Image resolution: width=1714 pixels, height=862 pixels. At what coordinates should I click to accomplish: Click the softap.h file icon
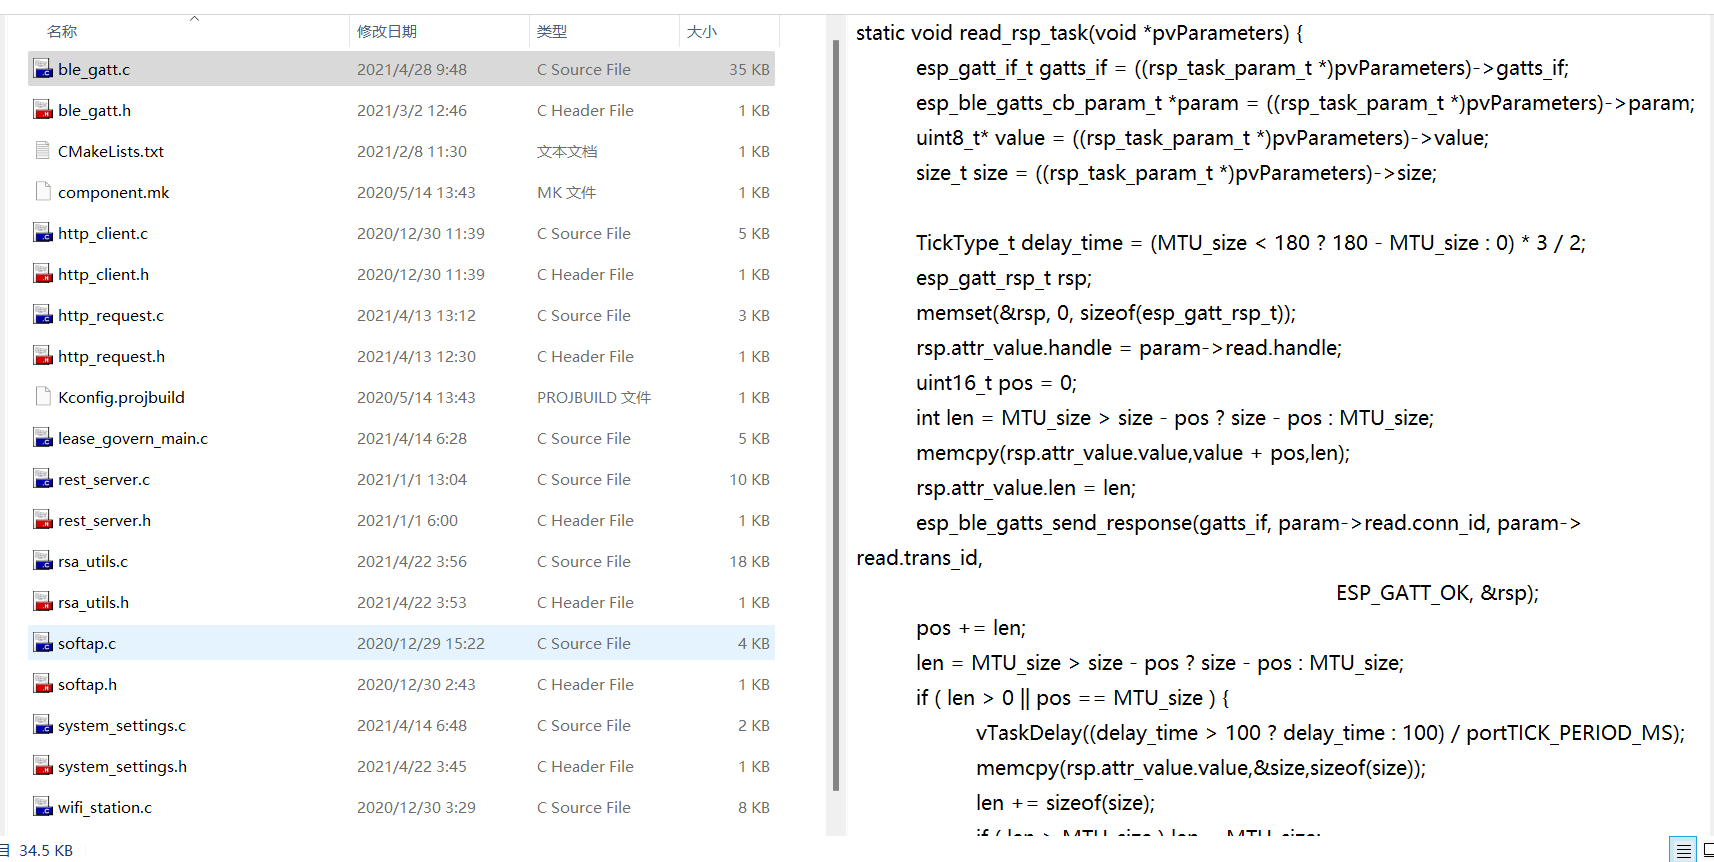click(x=43, y=684)
